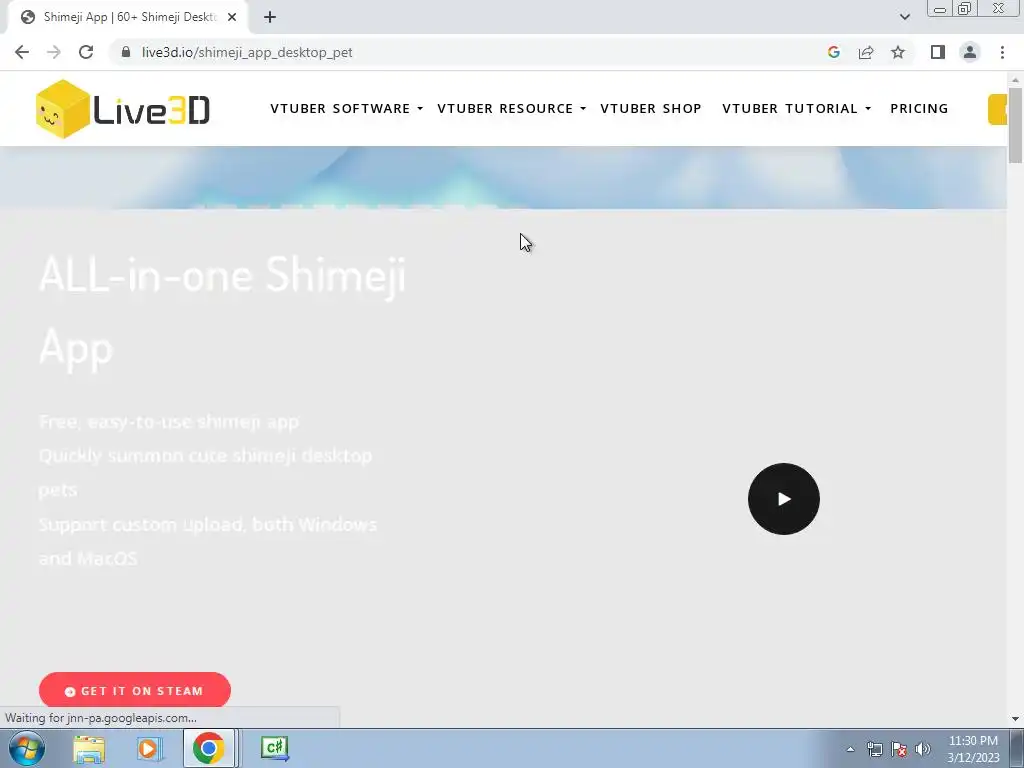Click the Action Center flag icon
Screen dimensions: 1024x768
click(x=899, y=749)
